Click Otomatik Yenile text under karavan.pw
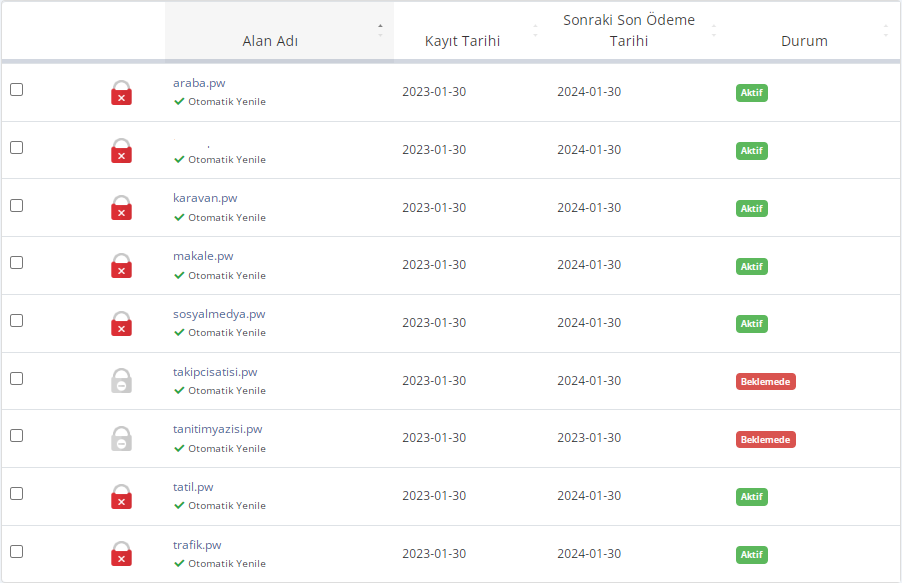 pos(227,218)
